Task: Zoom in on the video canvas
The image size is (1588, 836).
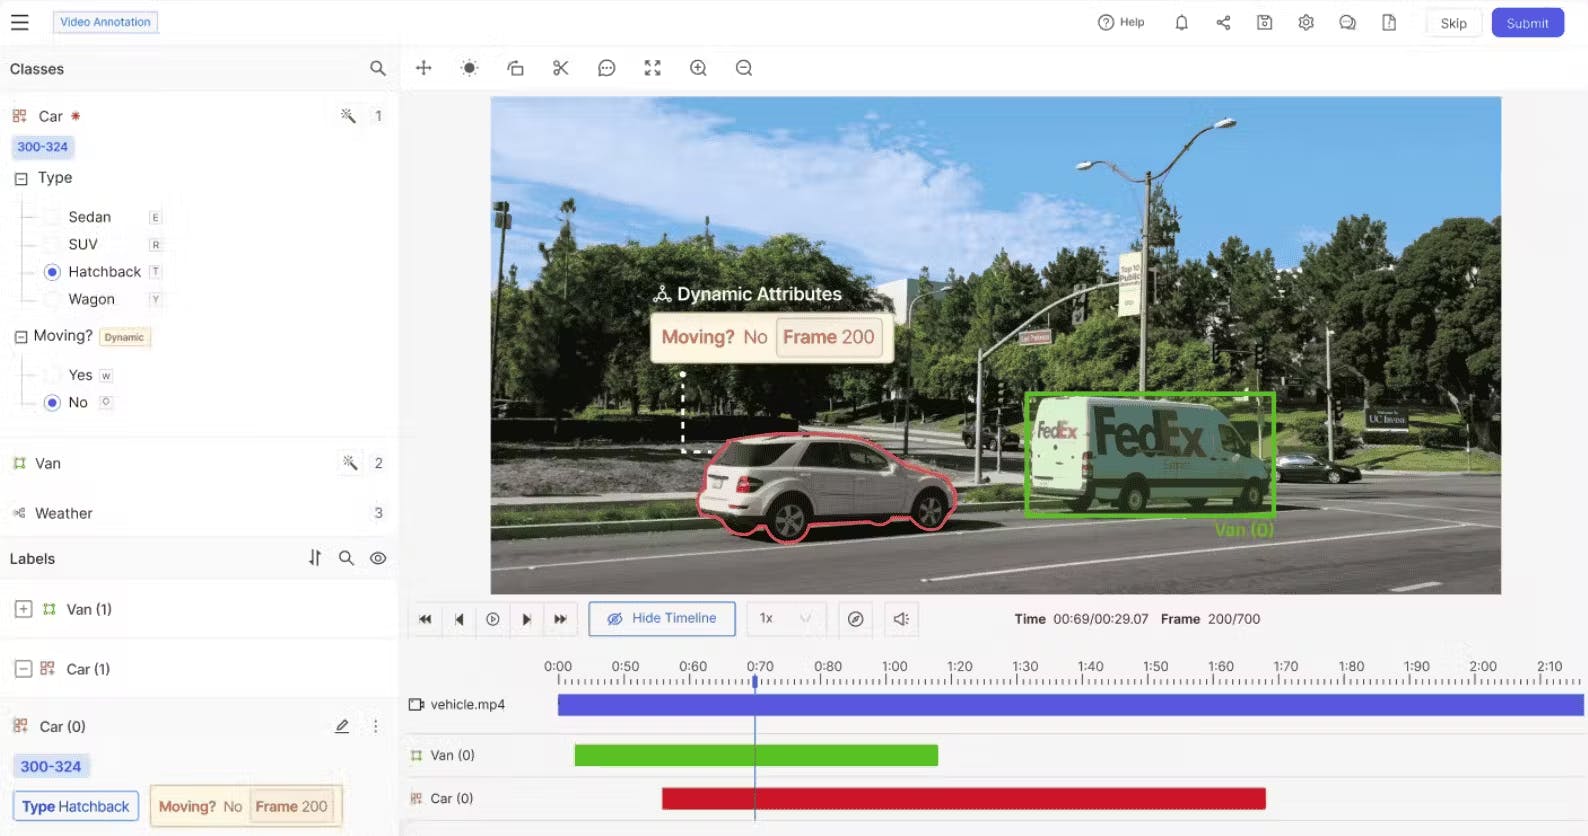Action: tap(698, 68)
